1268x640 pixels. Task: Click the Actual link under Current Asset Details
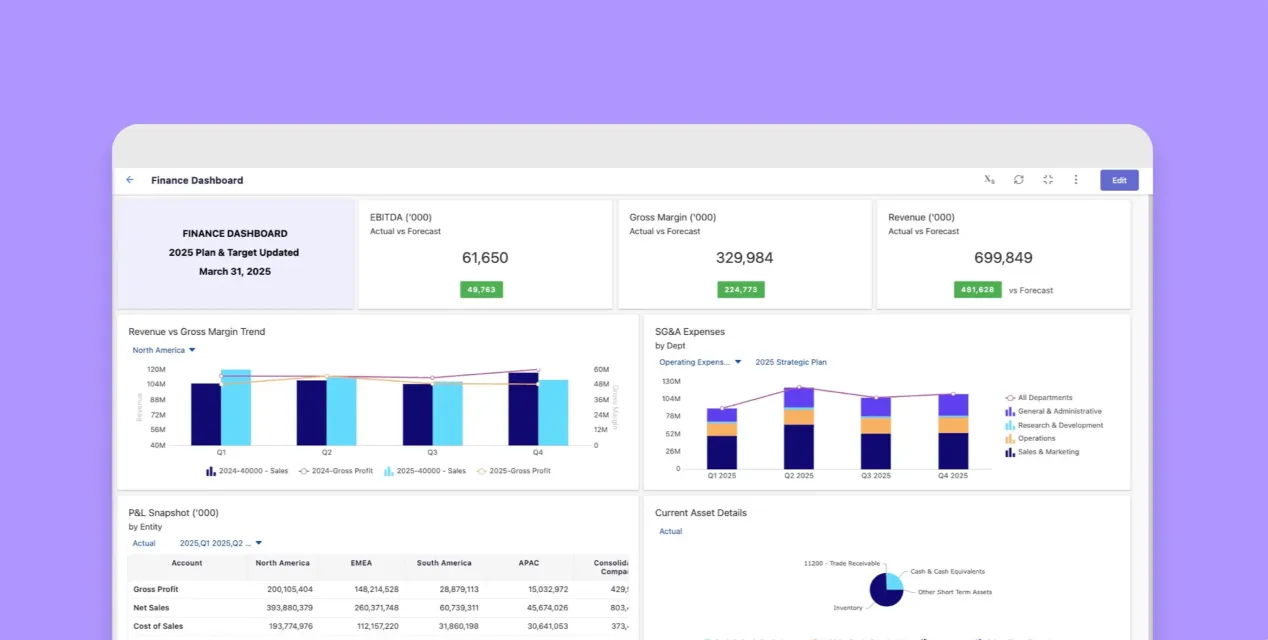click(x=669, y=531)
